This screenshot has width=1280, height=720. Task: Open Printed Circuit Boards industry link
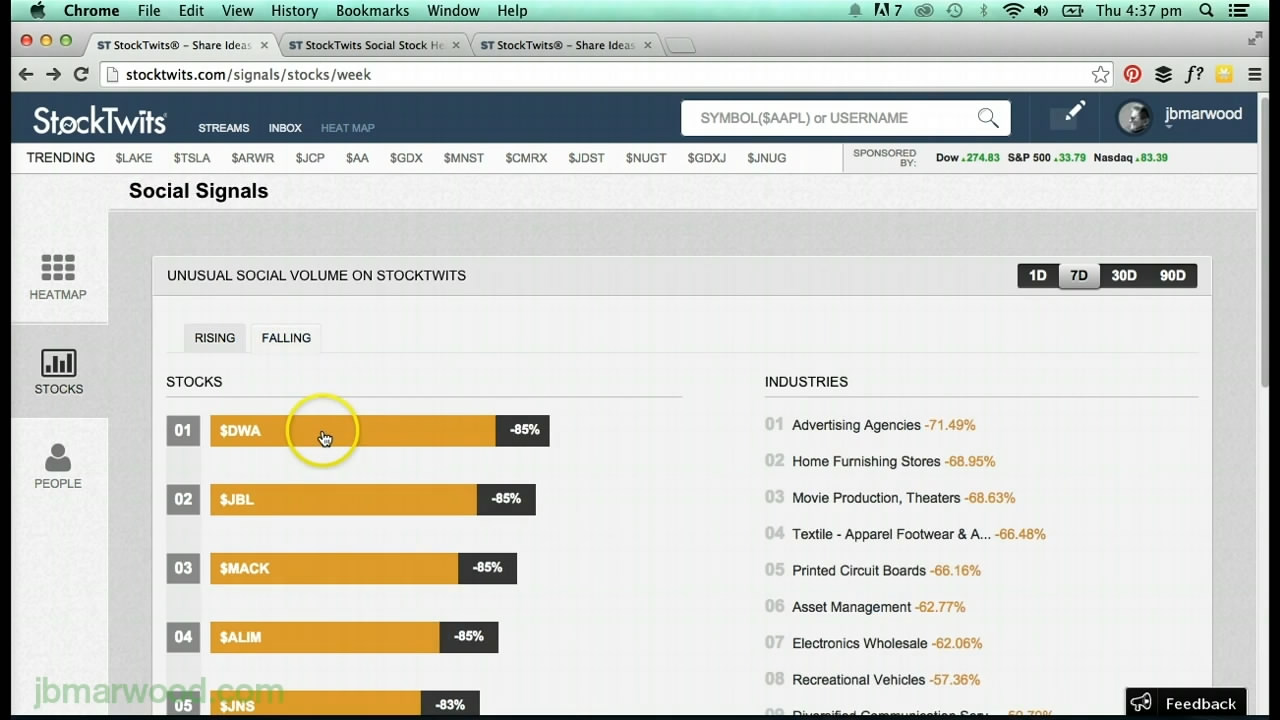tap(859, 570)
